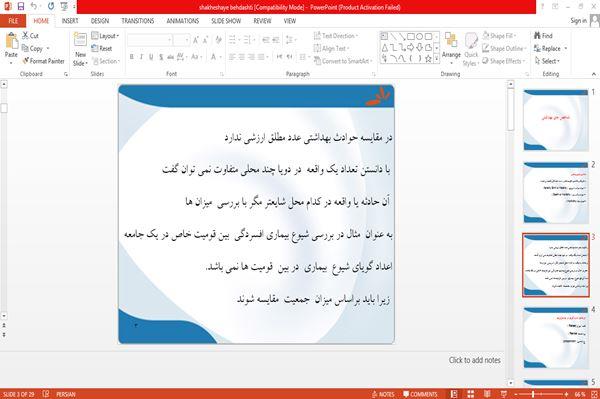Viewport: 600px width, 399px height.
Task: Undo the last action
Action: (34, 6)
